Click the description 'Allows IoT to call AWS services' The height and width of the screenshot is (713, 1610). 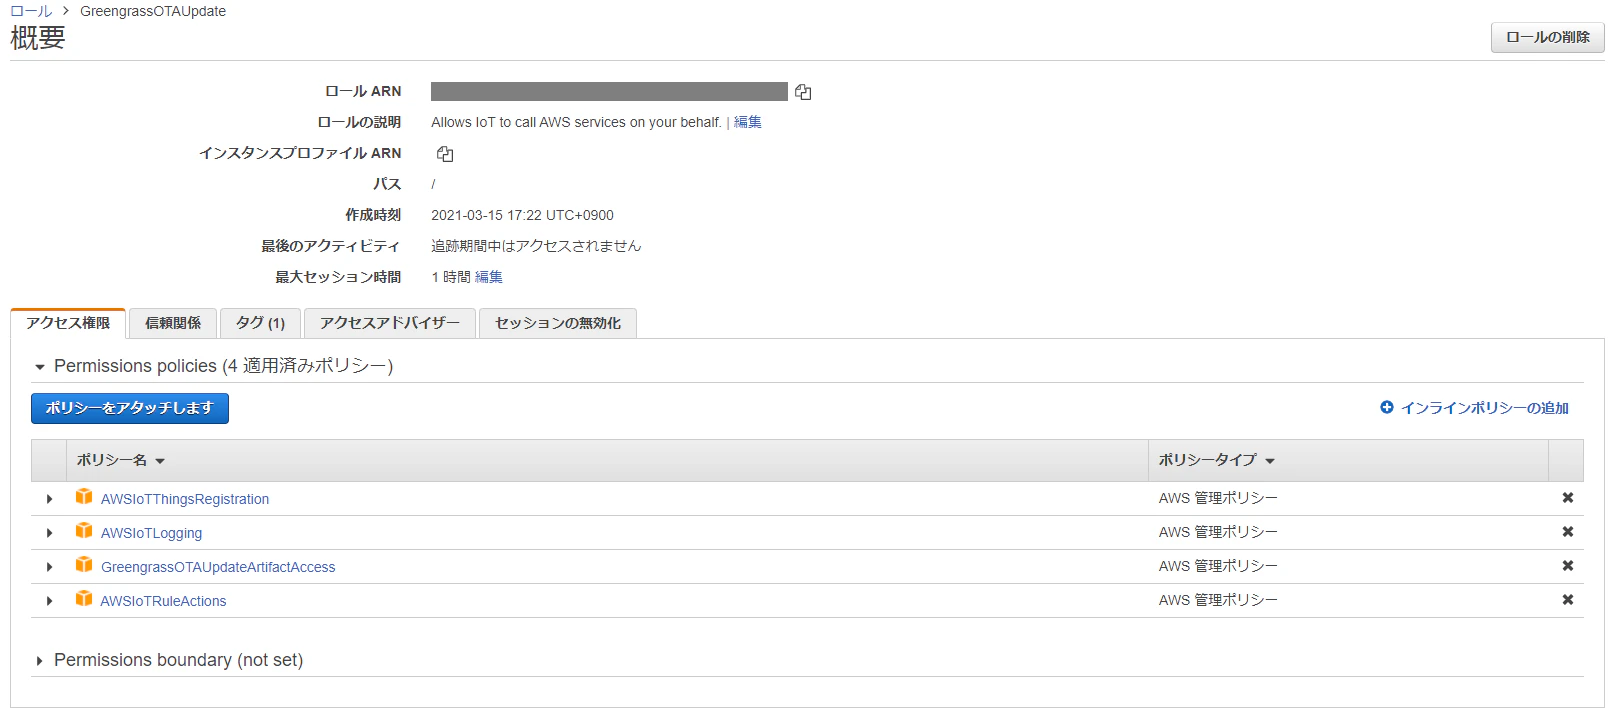click(x=576, y=122)
